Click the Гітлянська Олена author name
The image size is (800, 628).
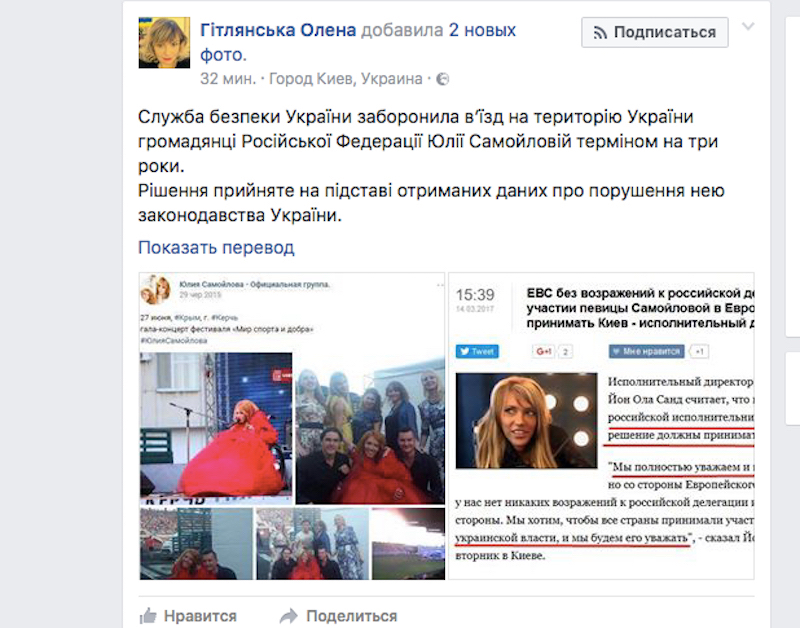278,30
